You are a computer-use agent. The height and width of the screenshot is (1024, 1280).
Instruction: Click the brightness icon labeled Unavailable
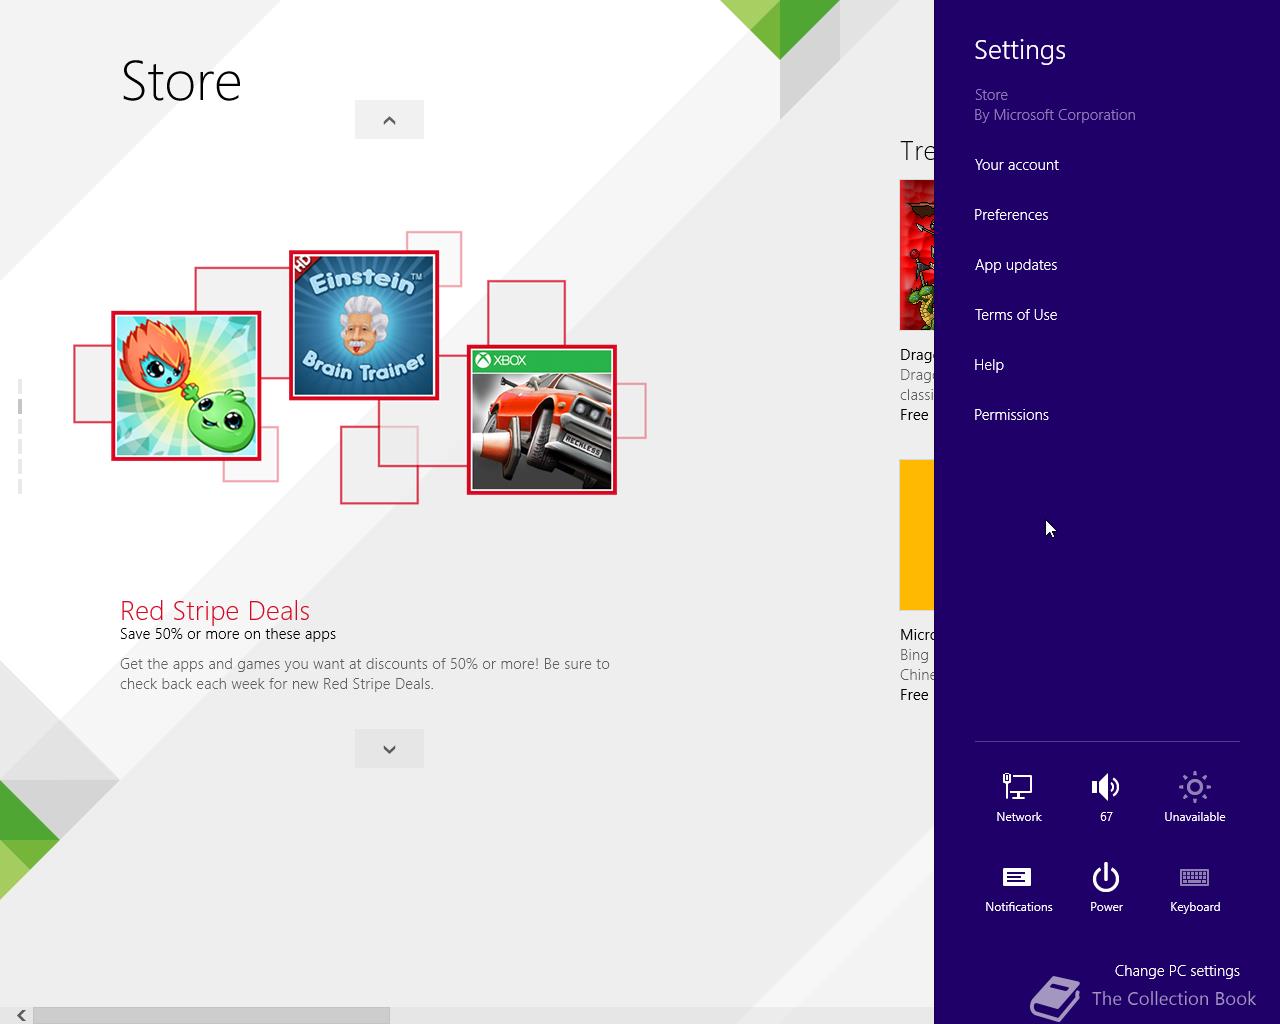pyautogui.click(x=1194, y=798)
